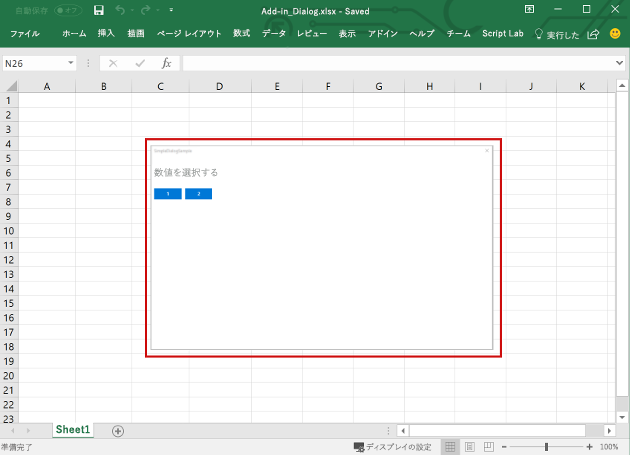Click previous sheet navigation arrow
This screenshot has width=630, height=455.
tap(12, 430)
